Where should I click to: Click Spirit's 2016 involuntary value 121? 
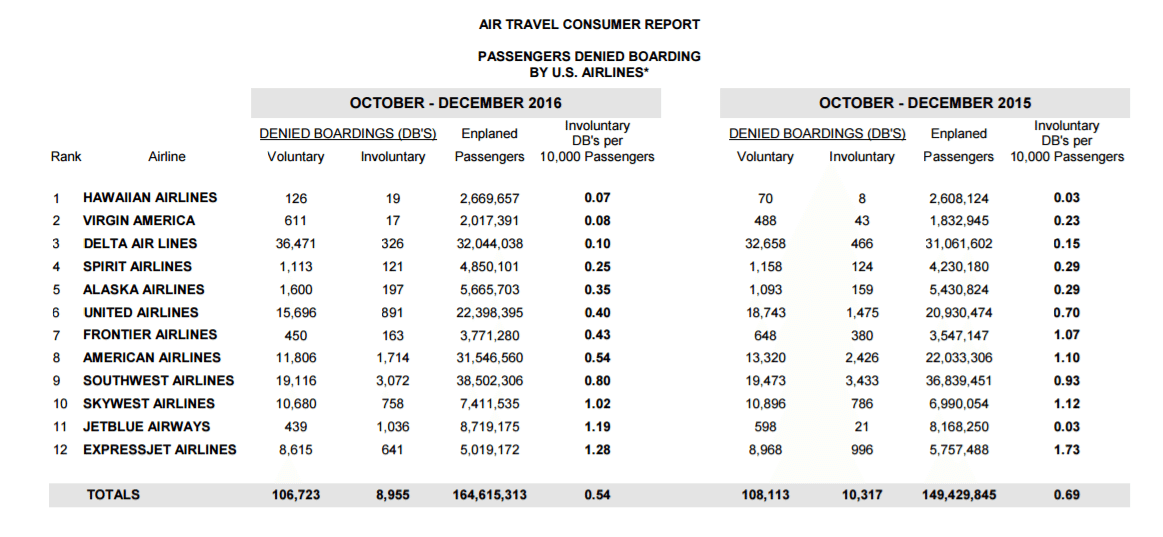click(393, 267)
